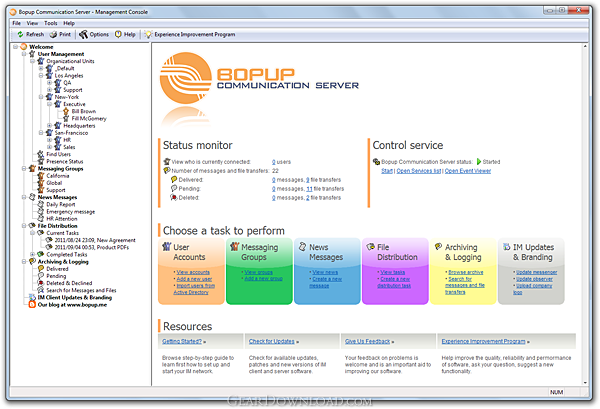Click the Give Us Feedback link
The width and height of the screenshot is (600, 409).
tap(367, 341)
